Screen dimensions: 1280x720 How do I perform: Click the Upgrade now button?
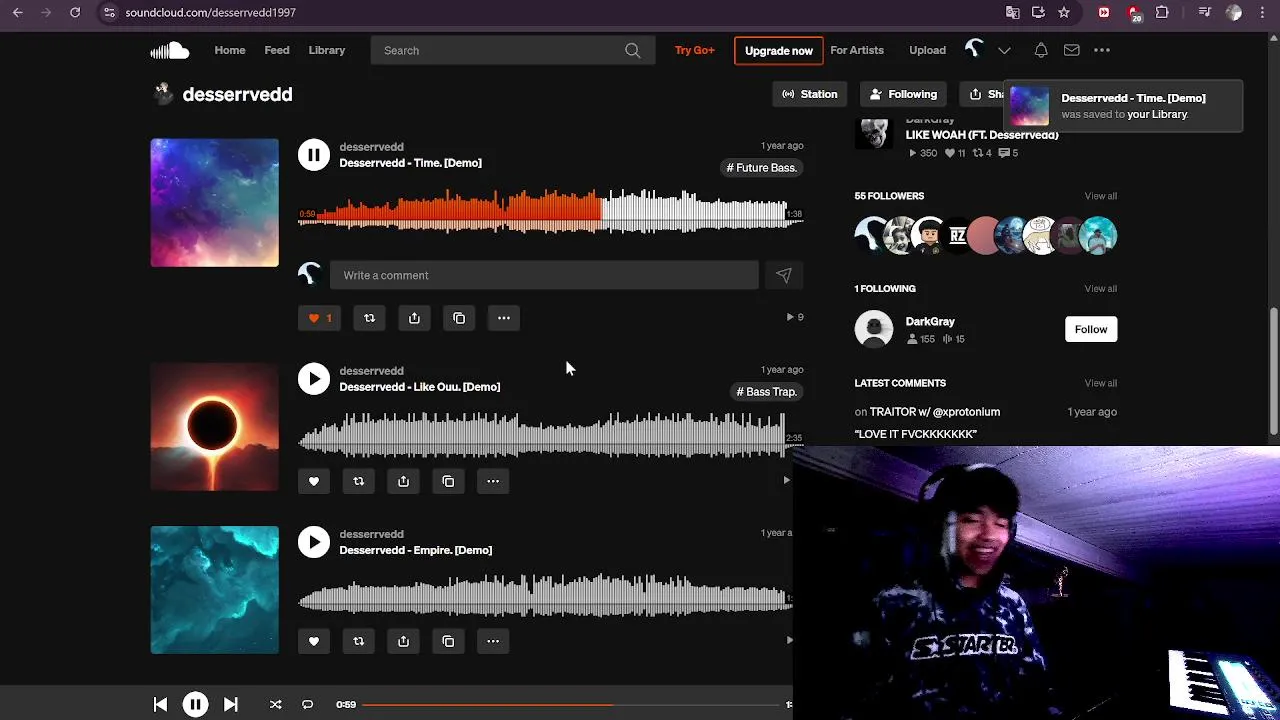tap(778, 50)
